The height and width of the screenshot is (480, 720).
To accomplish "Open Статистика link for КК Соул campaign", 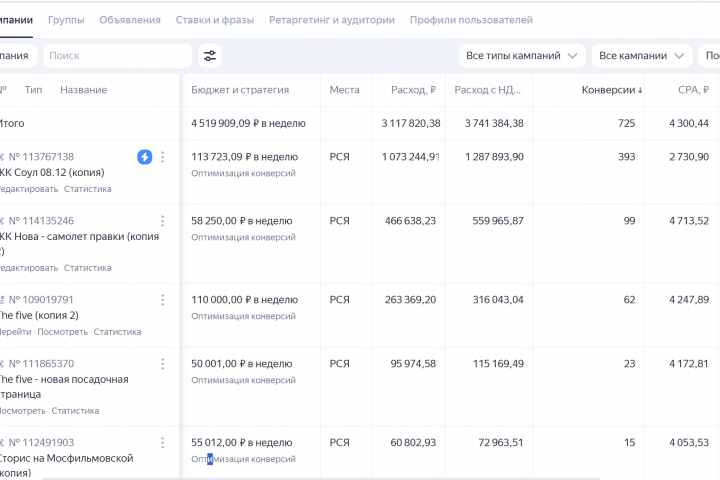I will 87,189.
